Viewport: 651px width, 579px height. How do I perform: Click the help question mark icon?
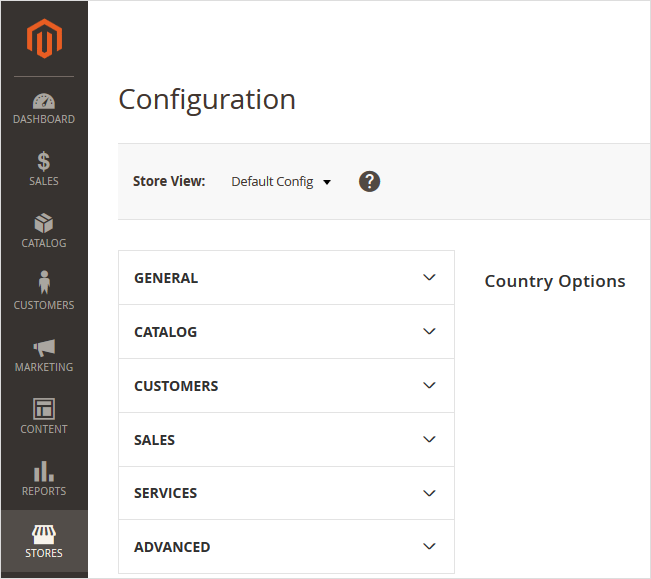click(x=370, y=181)
